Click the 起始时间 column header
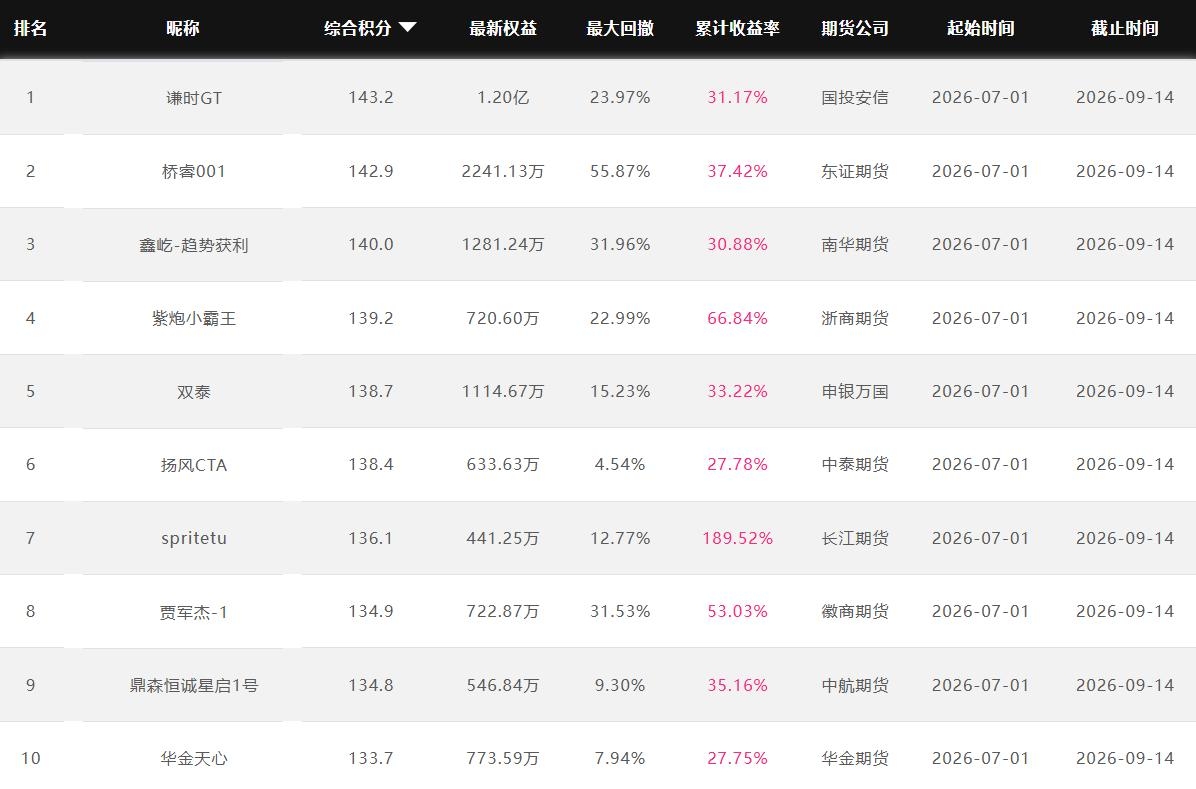 click(x=981, y=28)
